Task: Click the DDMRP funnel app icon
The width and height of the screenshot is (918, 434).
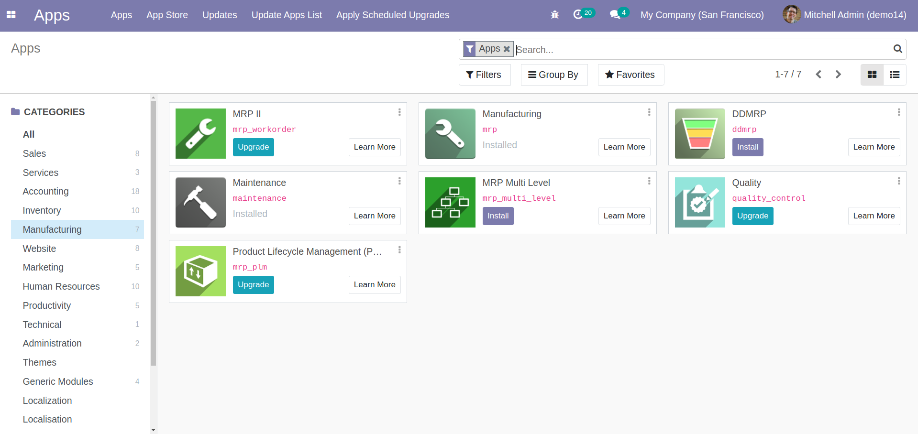Action: point(700,134)
